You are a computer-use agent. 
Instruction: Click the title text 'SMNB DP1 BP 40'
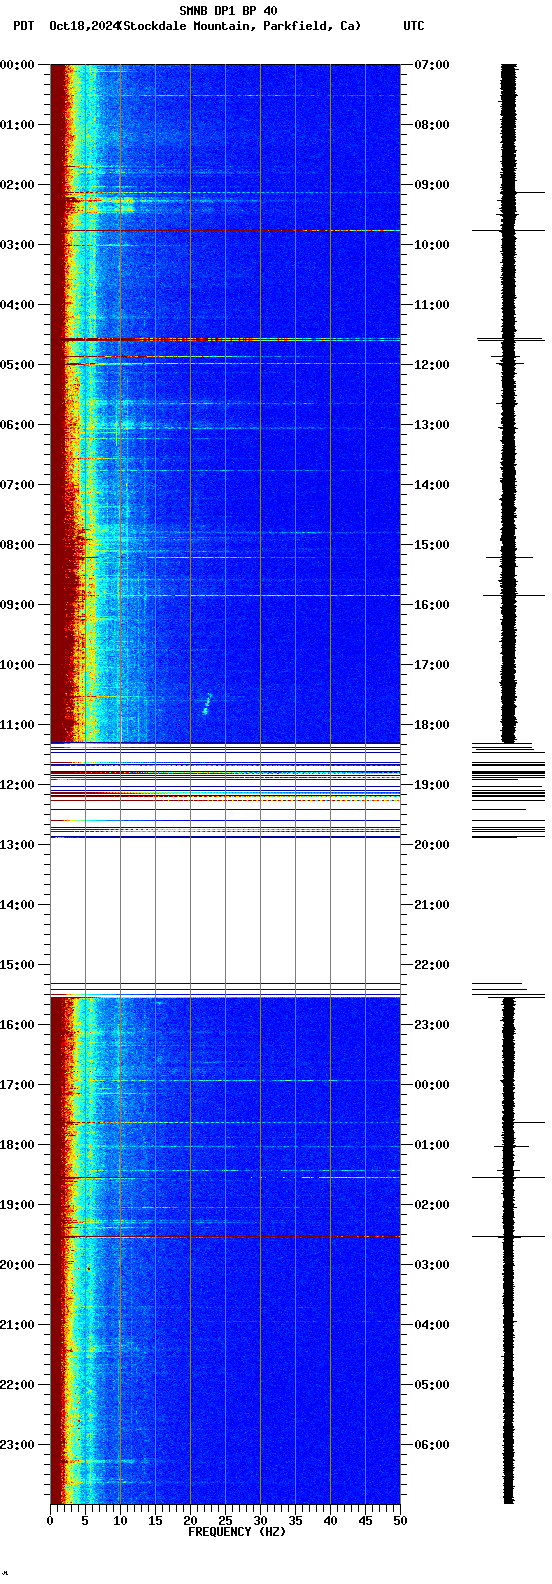click(x=228, y=11)
